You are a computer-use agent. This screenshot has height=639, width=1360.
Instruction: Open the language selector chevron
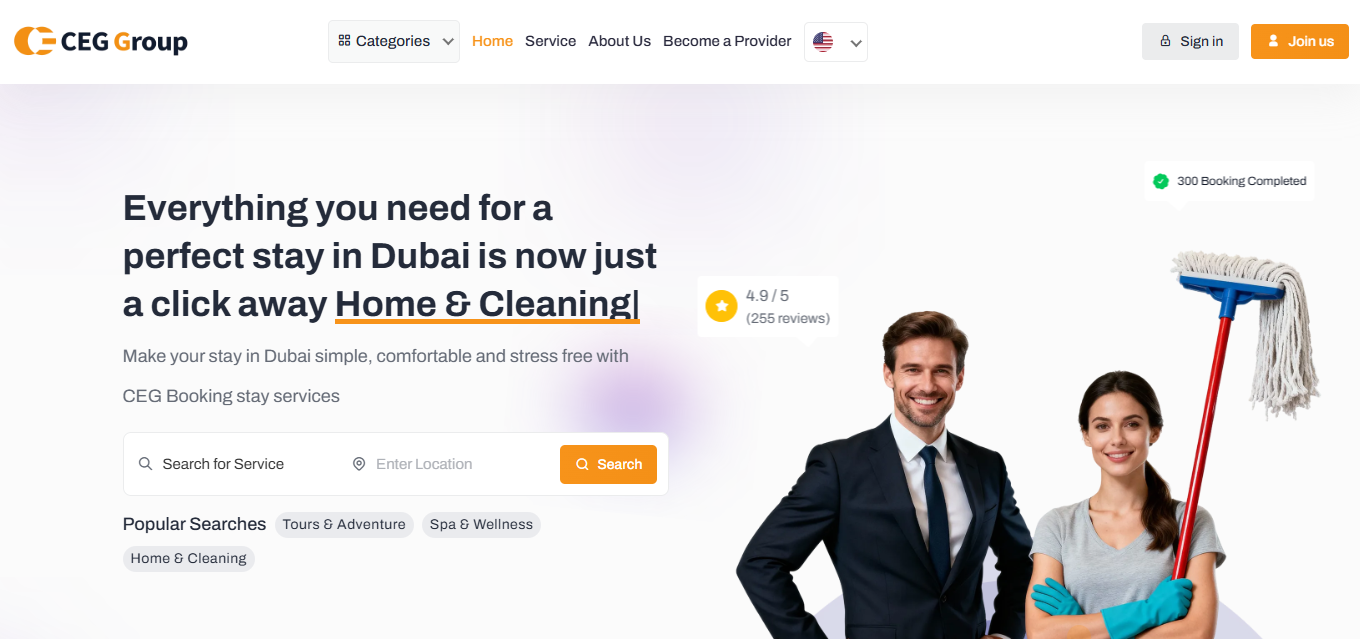click(855, 43)
